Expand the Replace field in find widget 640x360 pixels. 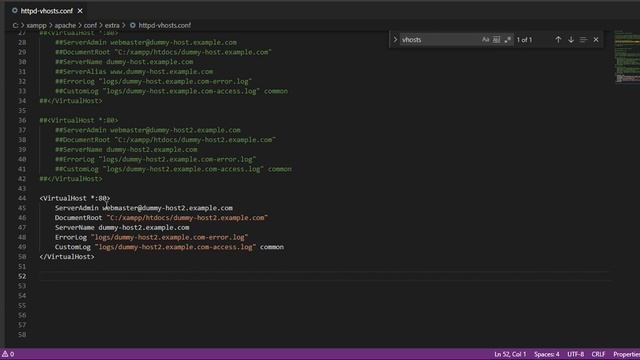[395, 40]
